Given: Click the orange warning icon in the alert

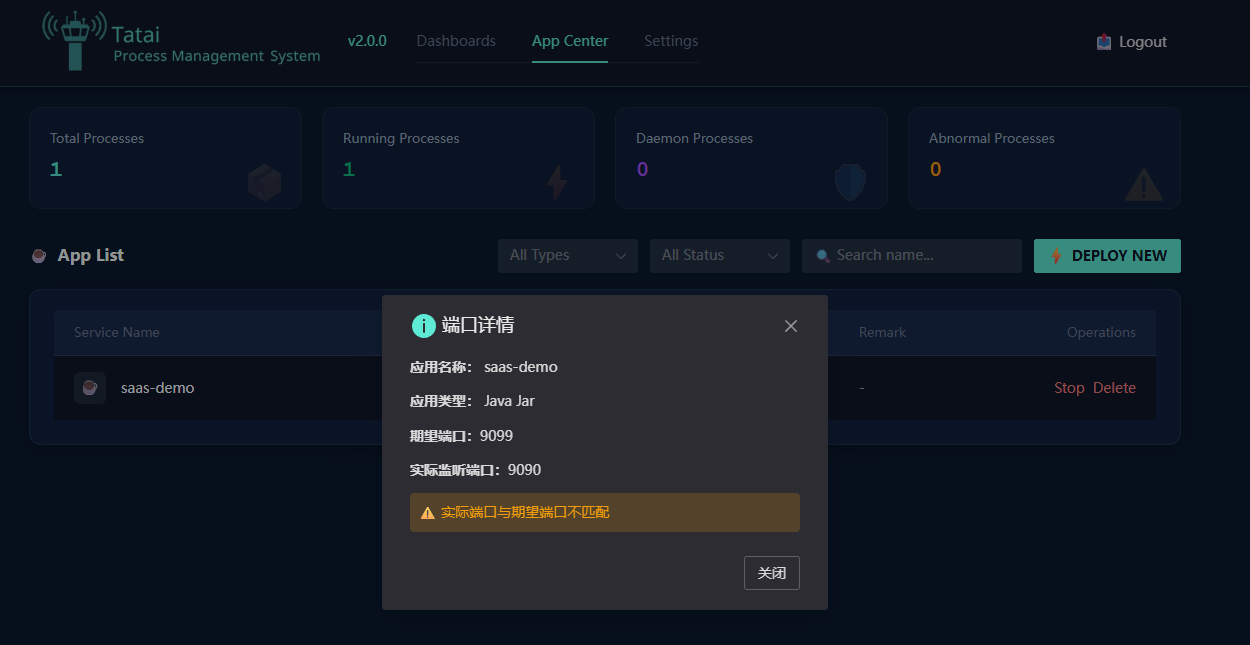Looking at the screenshot, I should coord(428,512).
